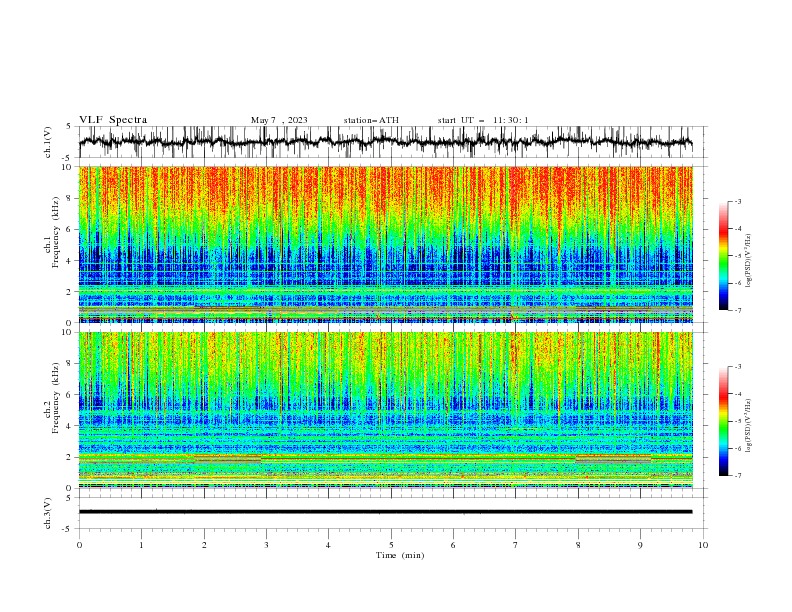Click the time axis tick label "7"
Viewport: 792px width, 612px height.
point(516,545)
